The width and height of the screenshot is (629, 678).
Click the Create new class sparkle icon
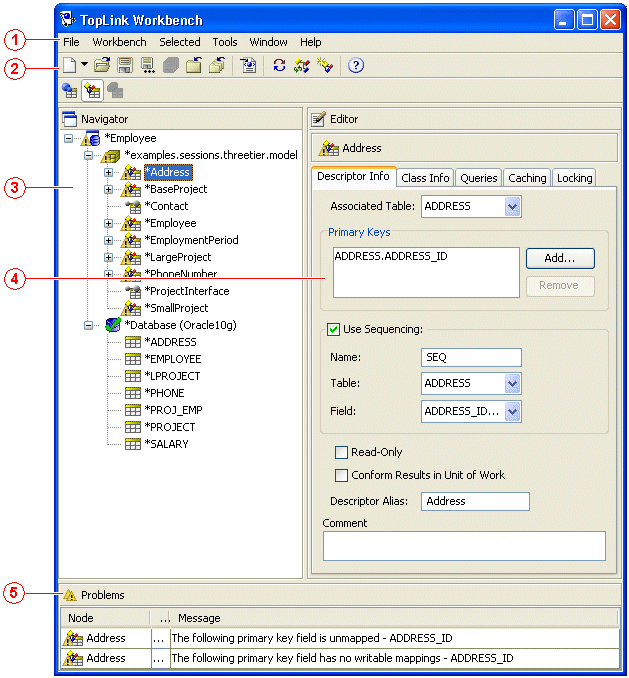pos(325,65)
